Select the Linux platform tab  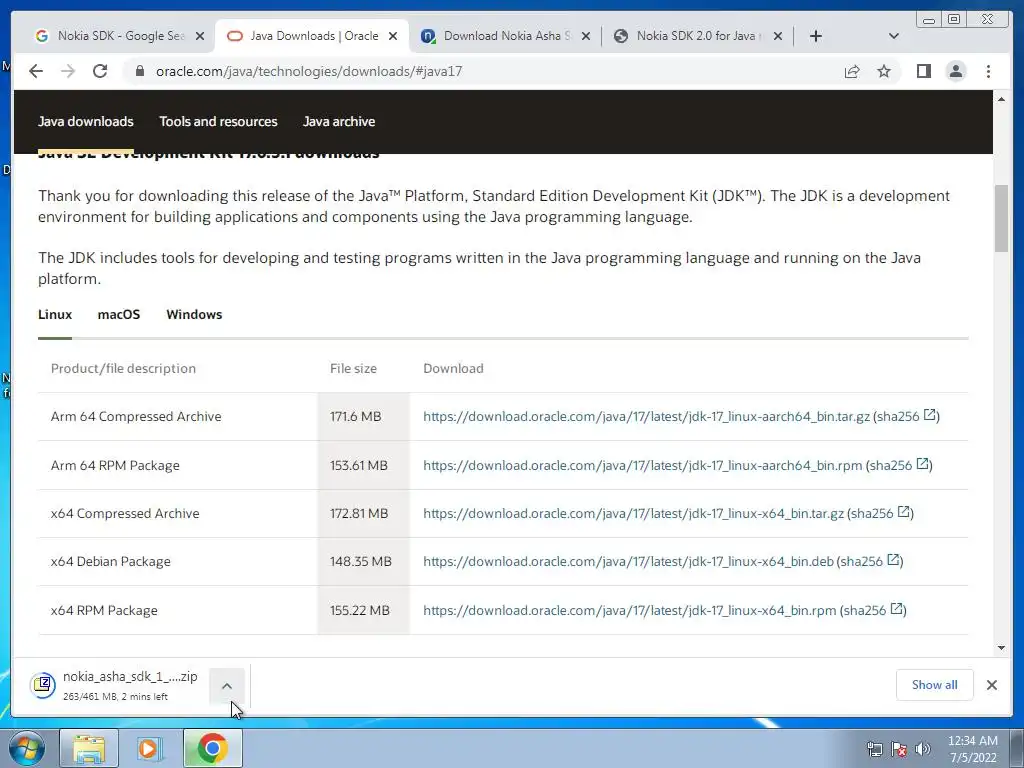click(55, 314)
